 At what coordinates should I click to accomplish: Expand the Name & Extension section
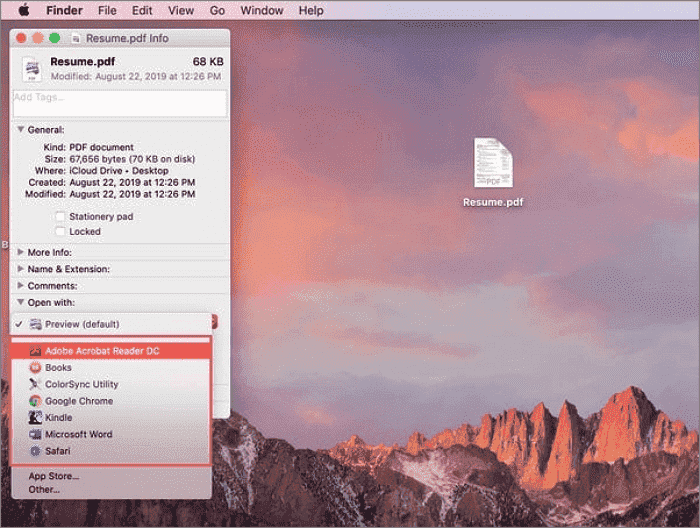21,269
